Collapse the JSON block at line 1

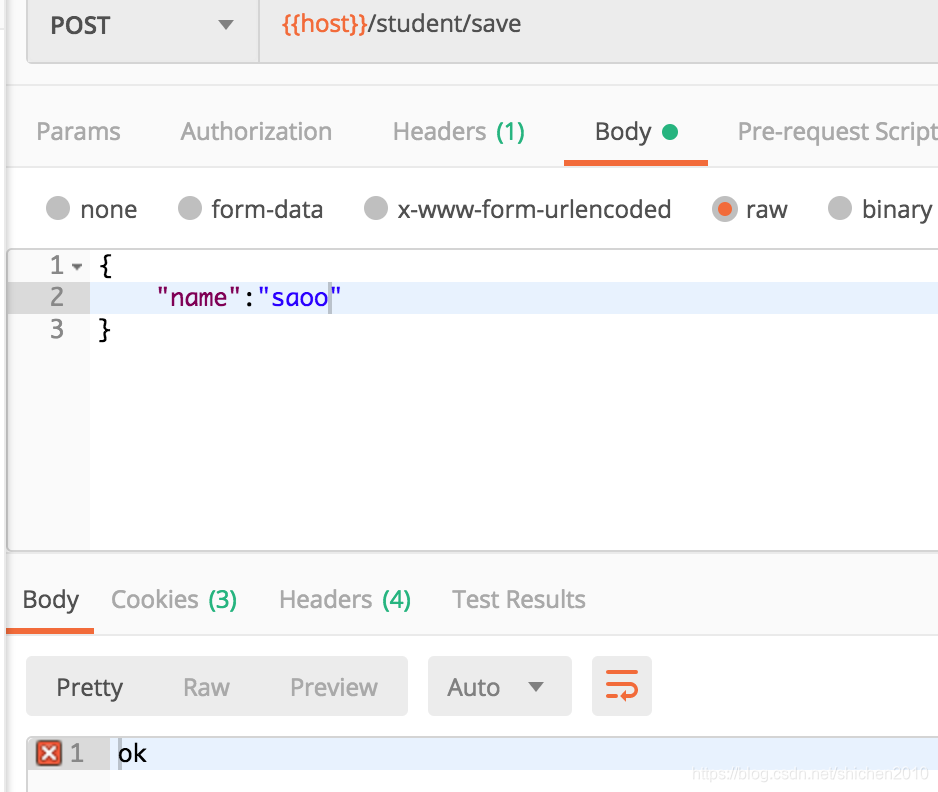pyautogui.click(x=77, y=267)
